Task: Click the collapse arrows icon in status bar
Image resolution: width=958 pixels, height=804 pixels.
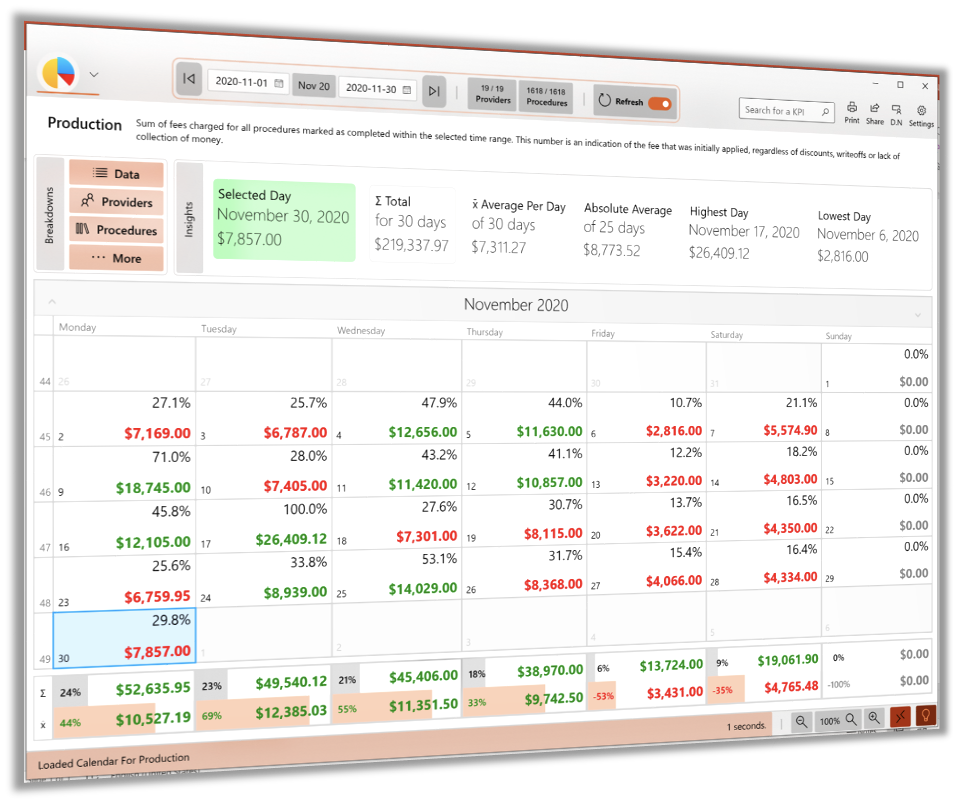Action: click(902, 716)
